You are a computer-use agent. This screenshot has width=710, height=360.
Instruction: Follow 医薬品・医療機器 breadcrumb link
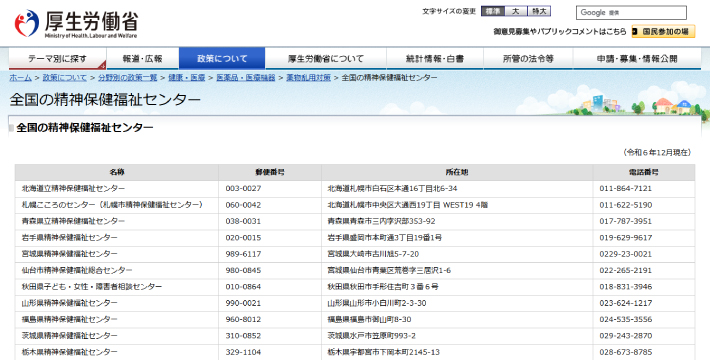tap(245, 77)
